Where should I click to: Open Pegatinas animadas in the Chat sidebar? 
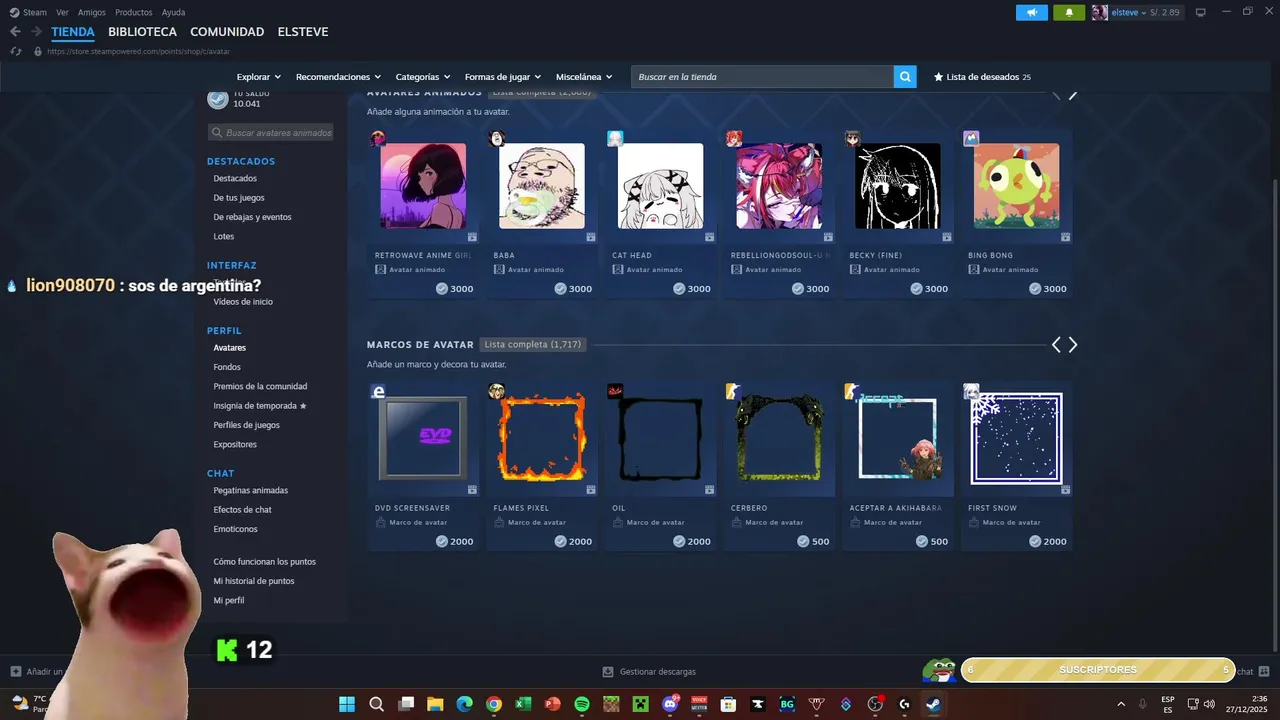click(x=251, y=490)
